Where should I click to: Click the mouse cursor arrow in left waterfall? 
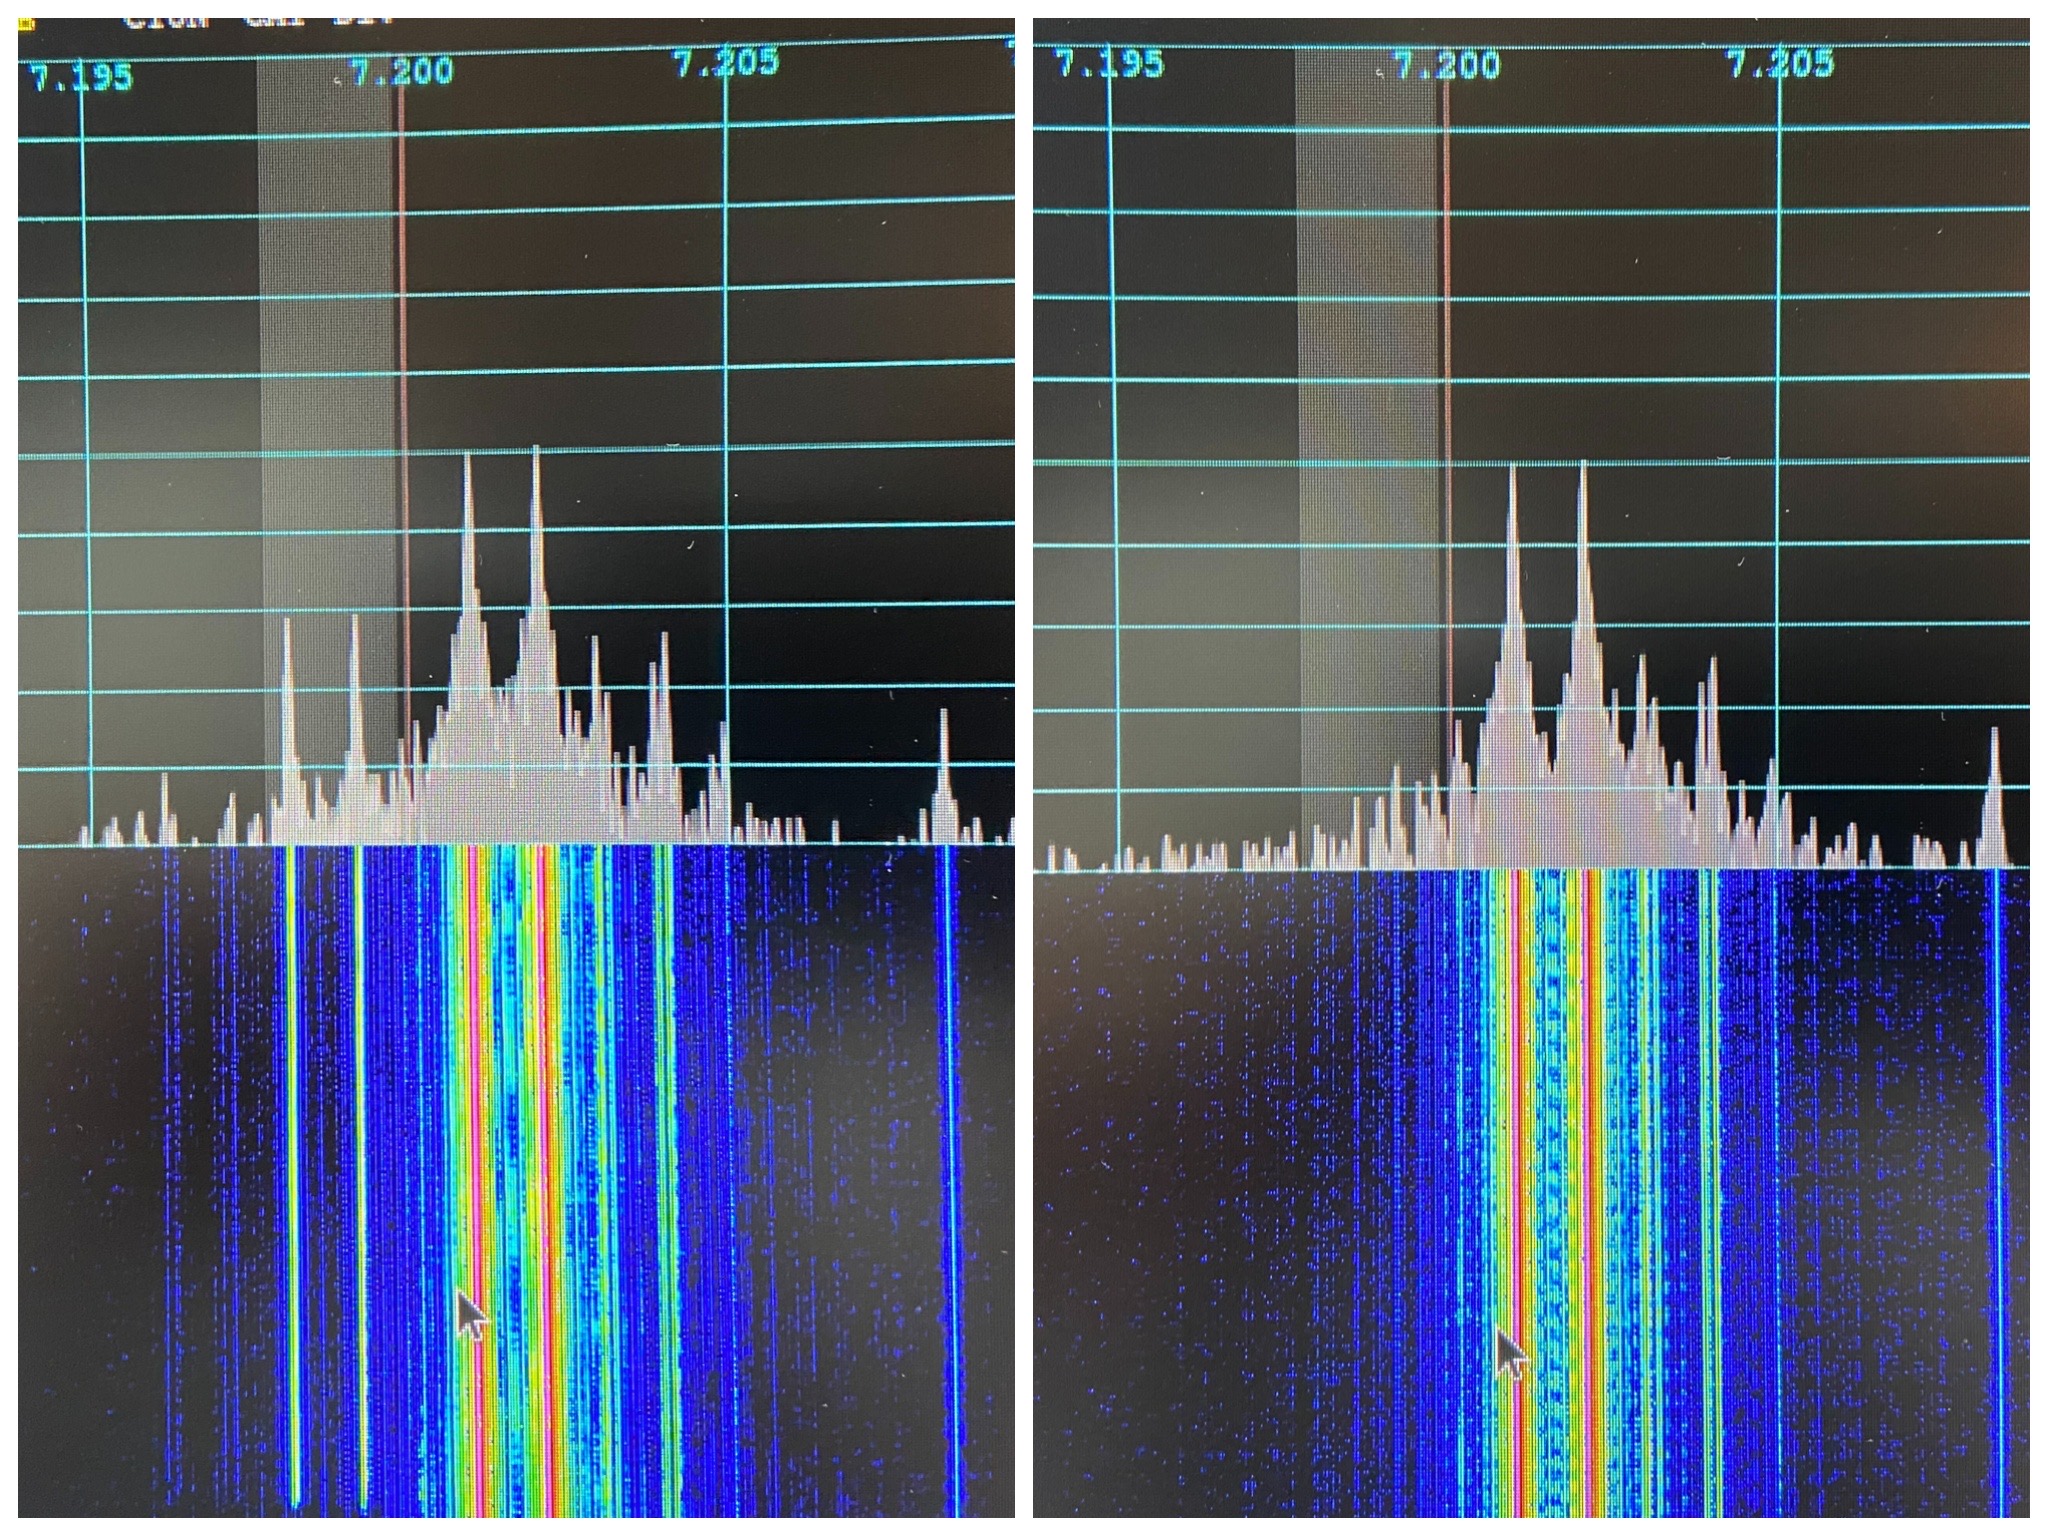pos(471,1314)
